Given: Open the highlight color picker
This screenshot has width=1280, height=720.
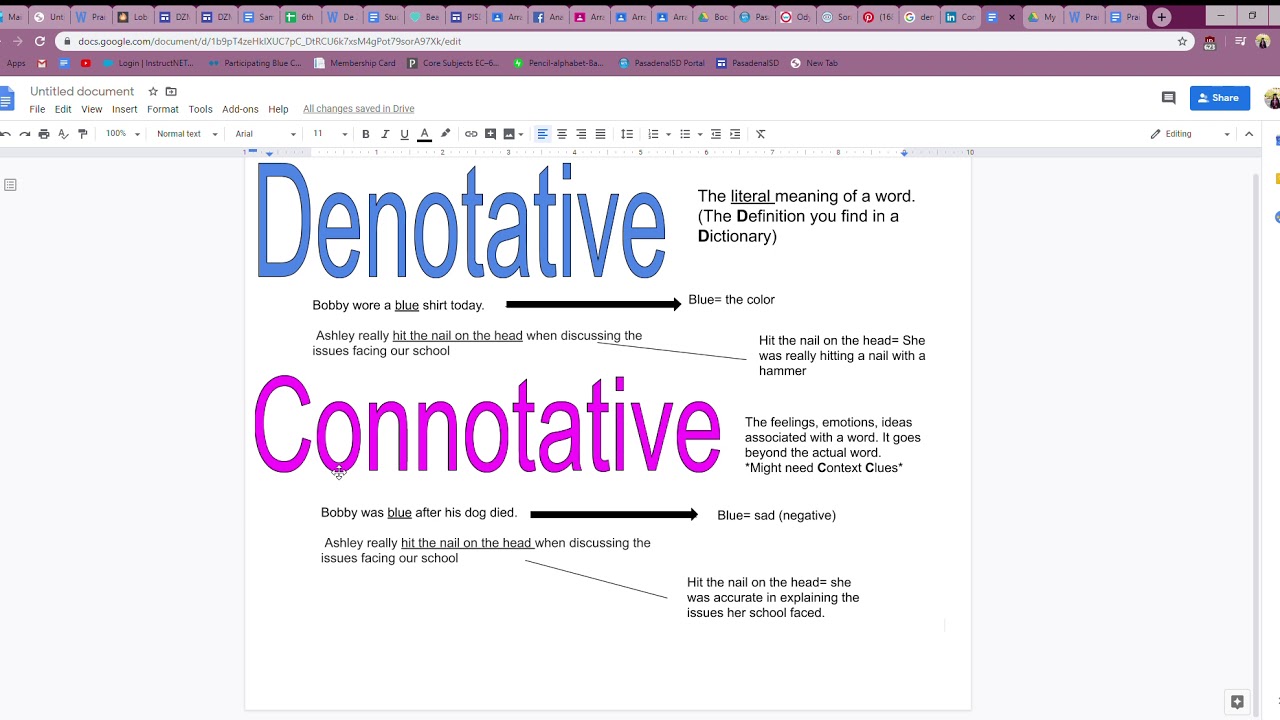Looking at the screenshot, I should click(x=445, y=134).
